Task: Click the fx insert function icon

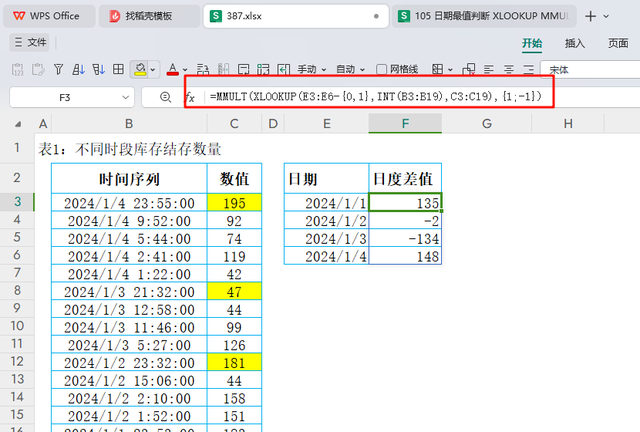Action: [x=190, y=97]
